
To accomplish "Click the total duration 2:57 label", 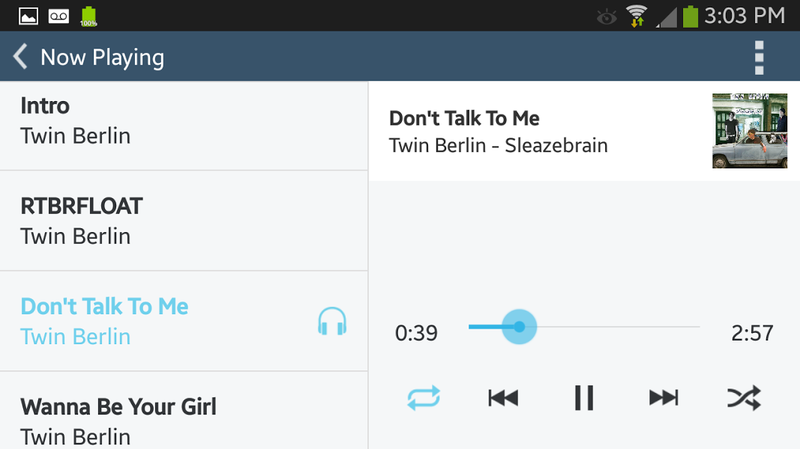I will [x=752, y=333].
